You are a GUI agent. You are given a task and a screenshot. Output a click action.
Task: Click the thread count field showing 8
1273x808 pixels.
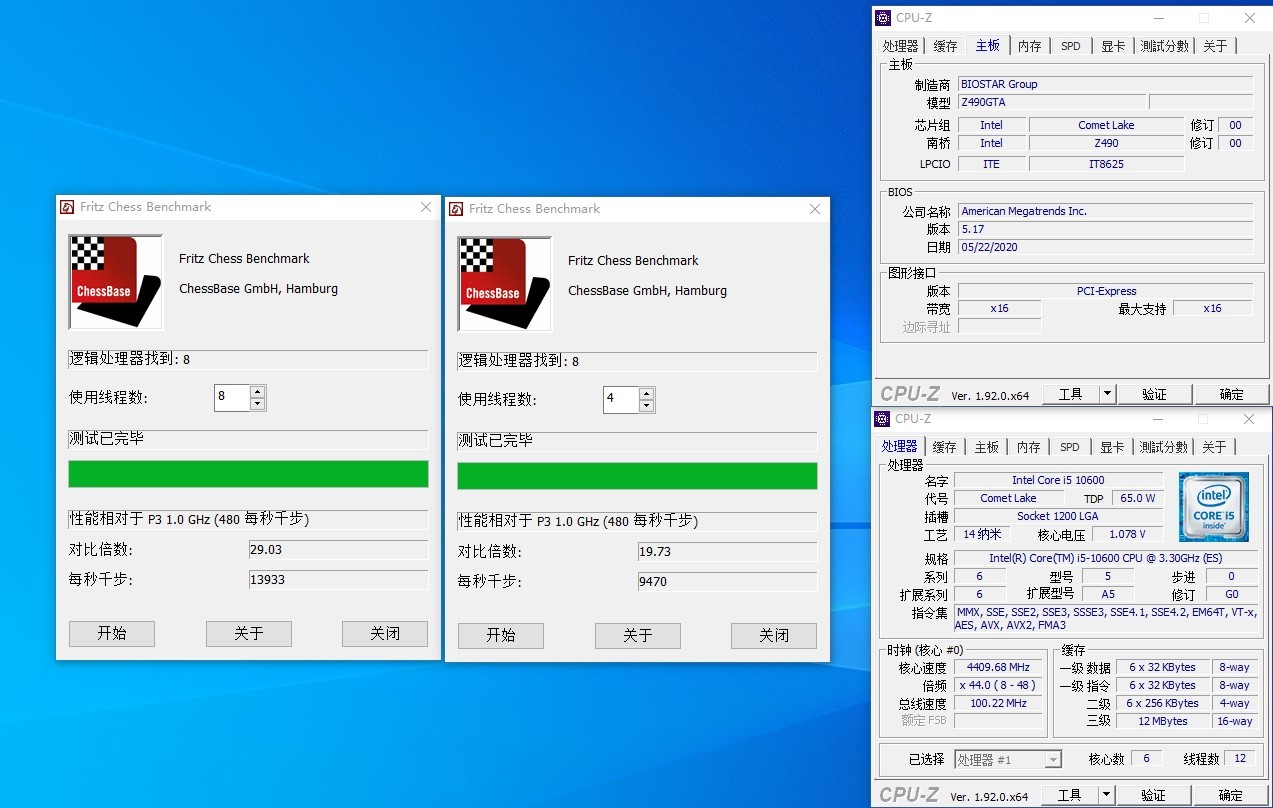point(232,398)
